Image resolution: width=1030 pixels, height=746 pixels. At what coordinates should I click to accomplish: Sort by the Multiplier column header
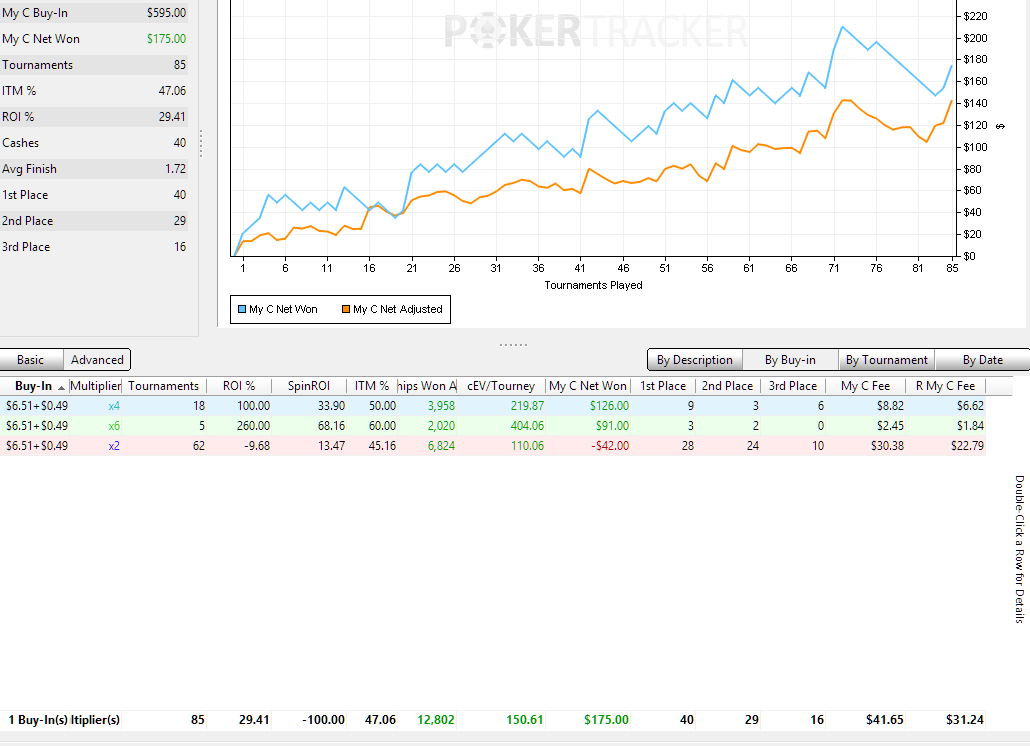(x=96, y=386)
